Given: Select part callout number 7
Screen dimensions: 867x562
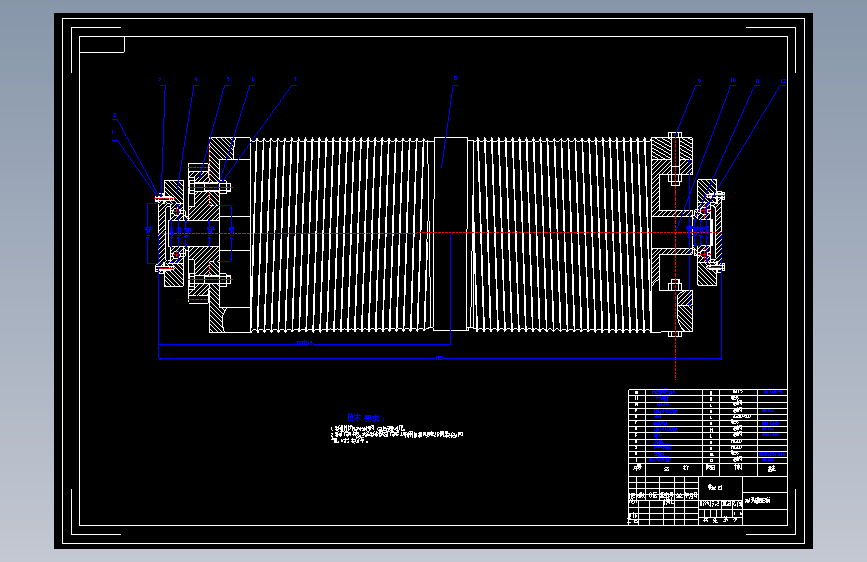Looking at the screenshot, I should (x=295, y=79).
